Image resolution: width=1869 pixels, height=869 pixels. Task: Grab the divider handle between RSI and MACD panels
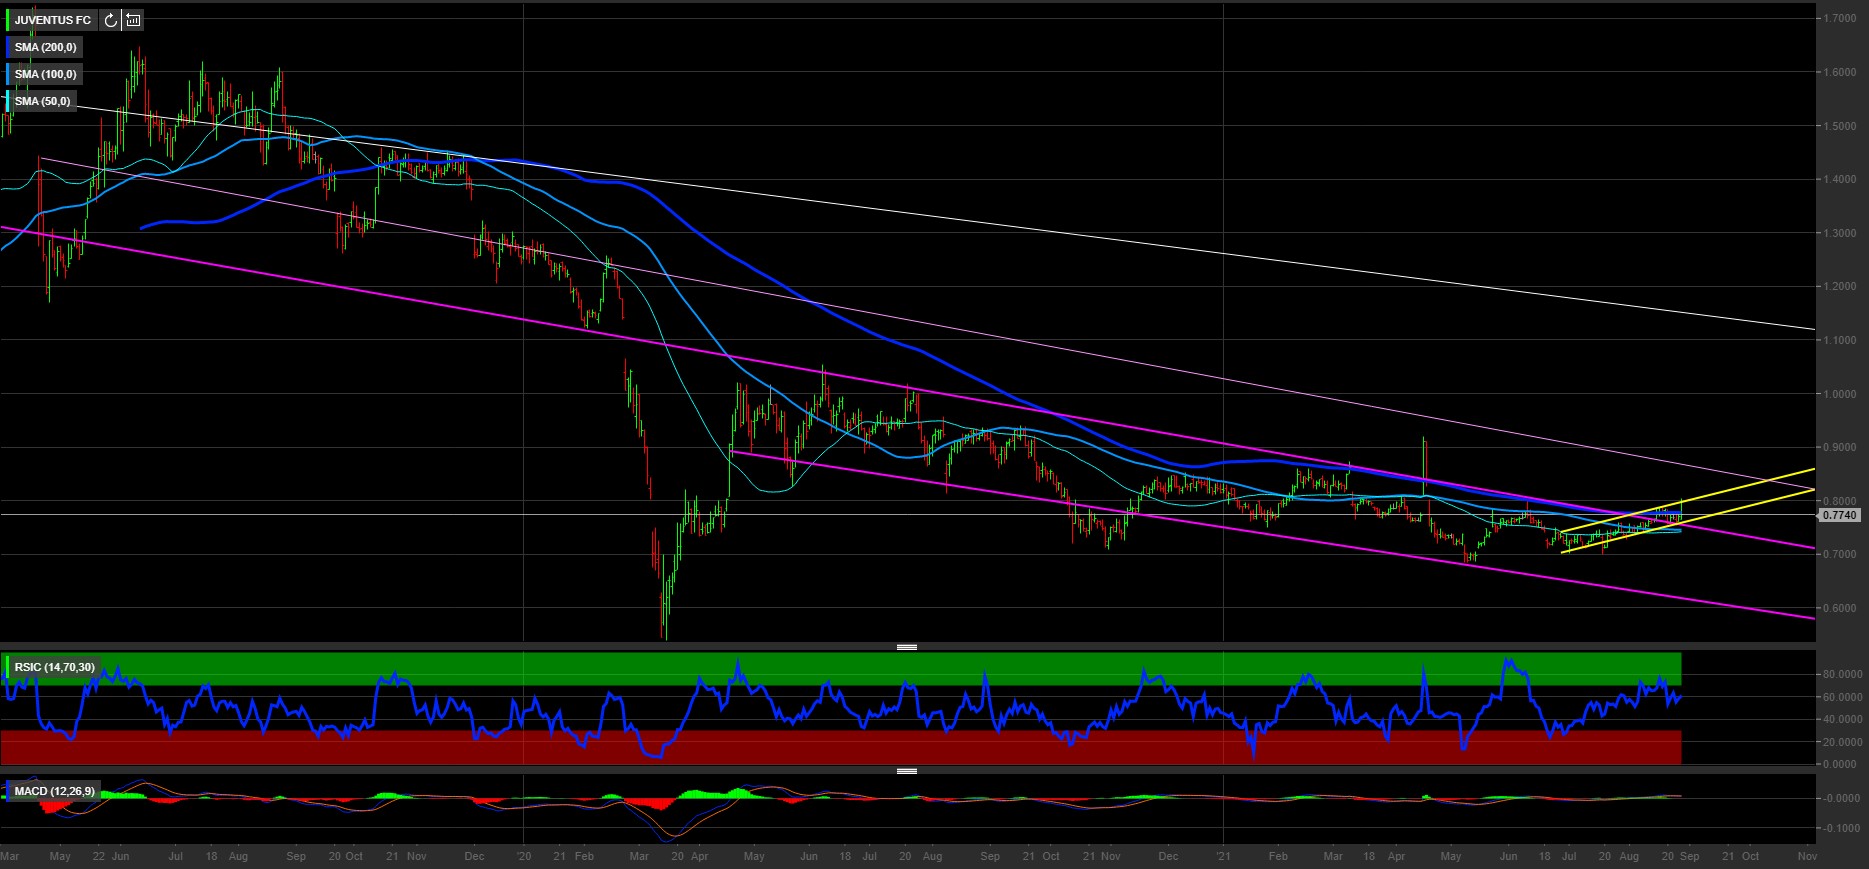point(907,771)
